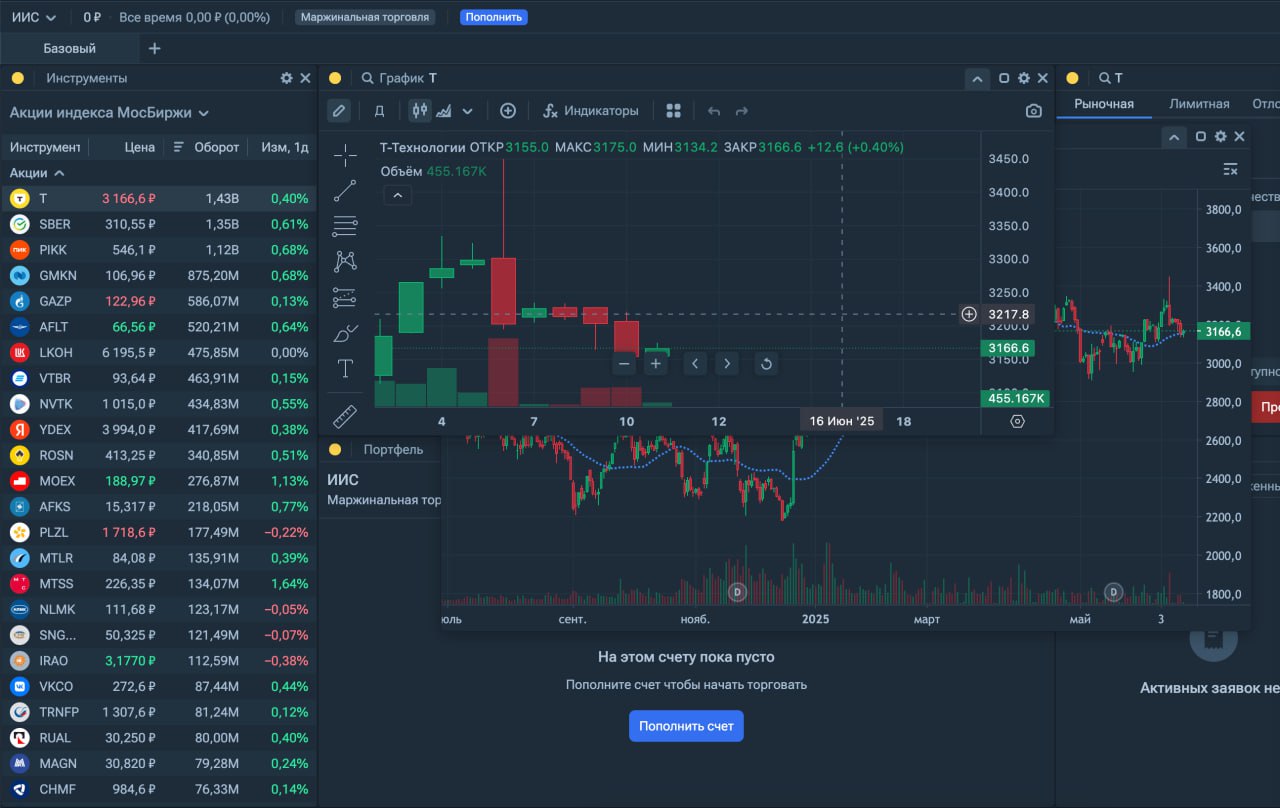This screenshot has width=1280, height=808.
Task: Select the trend line drawing tool
Action: click(x=345, y=190)
